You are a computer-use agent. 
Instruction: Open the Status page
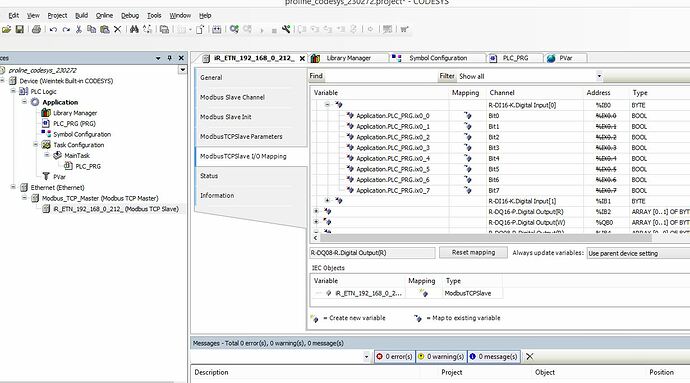click(x=209, y=176)
